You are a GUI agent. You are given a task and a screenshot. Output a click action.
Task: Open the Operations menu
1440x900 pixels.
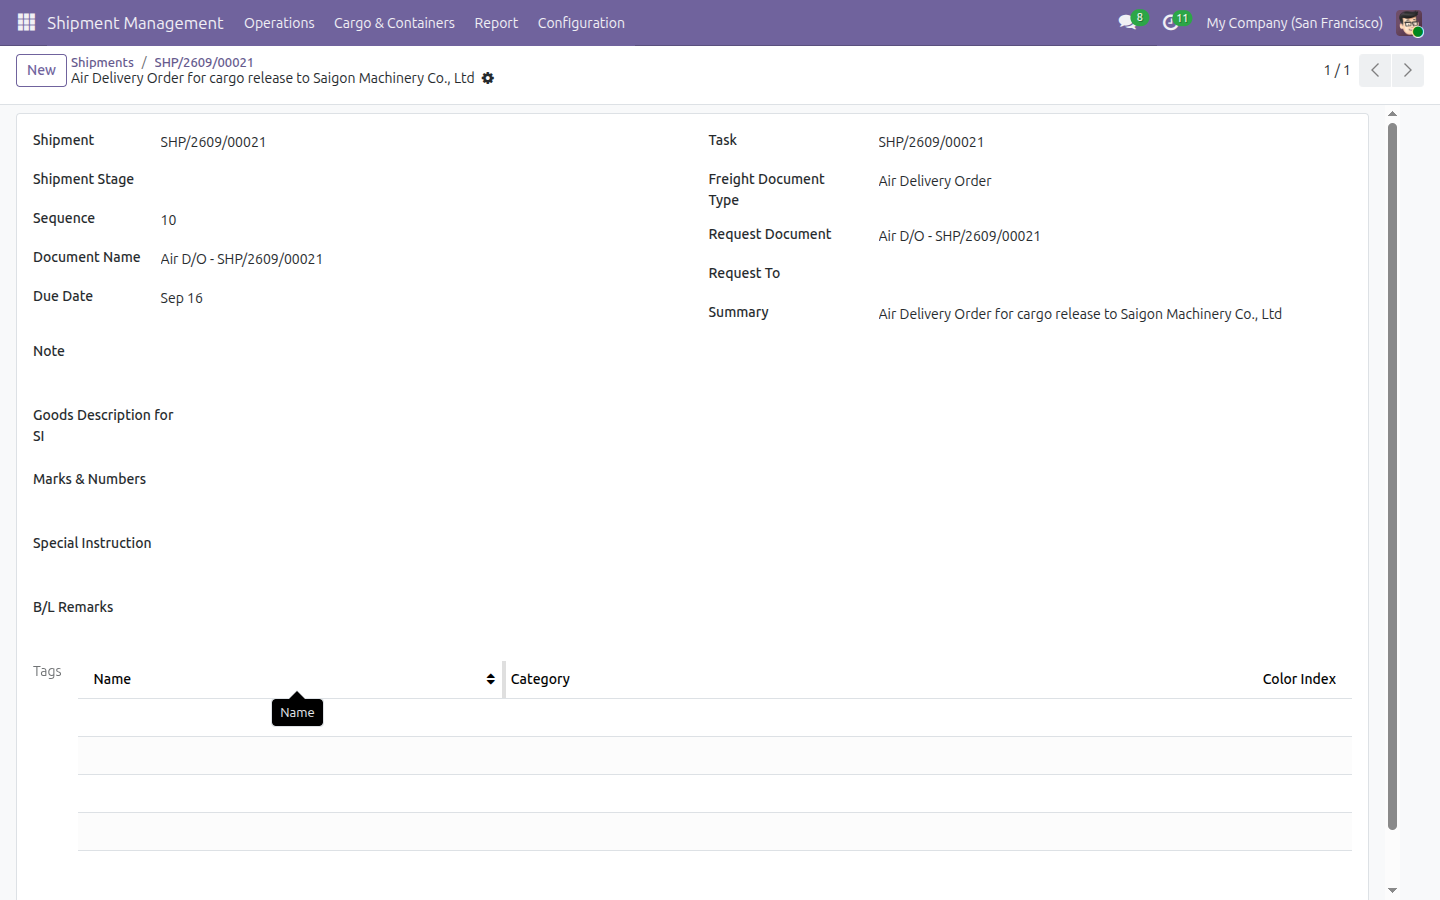click(279, 23)
